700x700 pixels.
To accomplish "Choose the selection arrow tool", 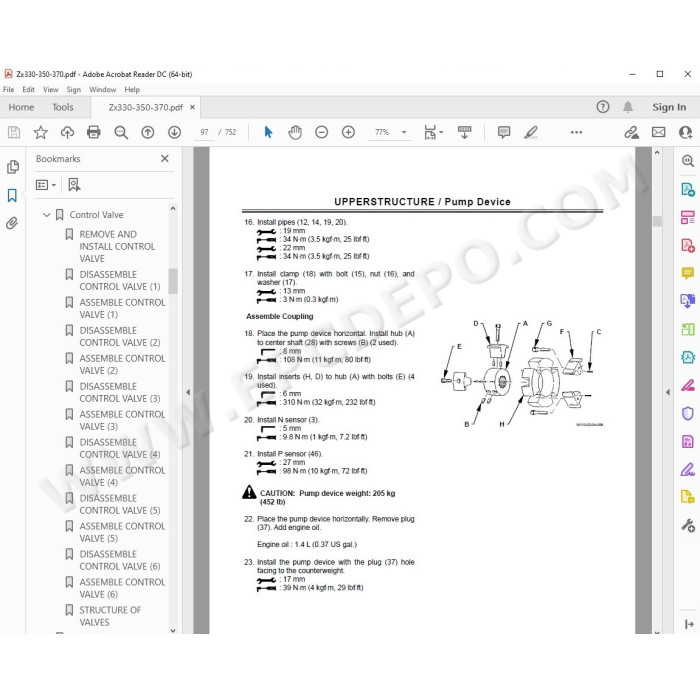I will click(x=268, y=132).
